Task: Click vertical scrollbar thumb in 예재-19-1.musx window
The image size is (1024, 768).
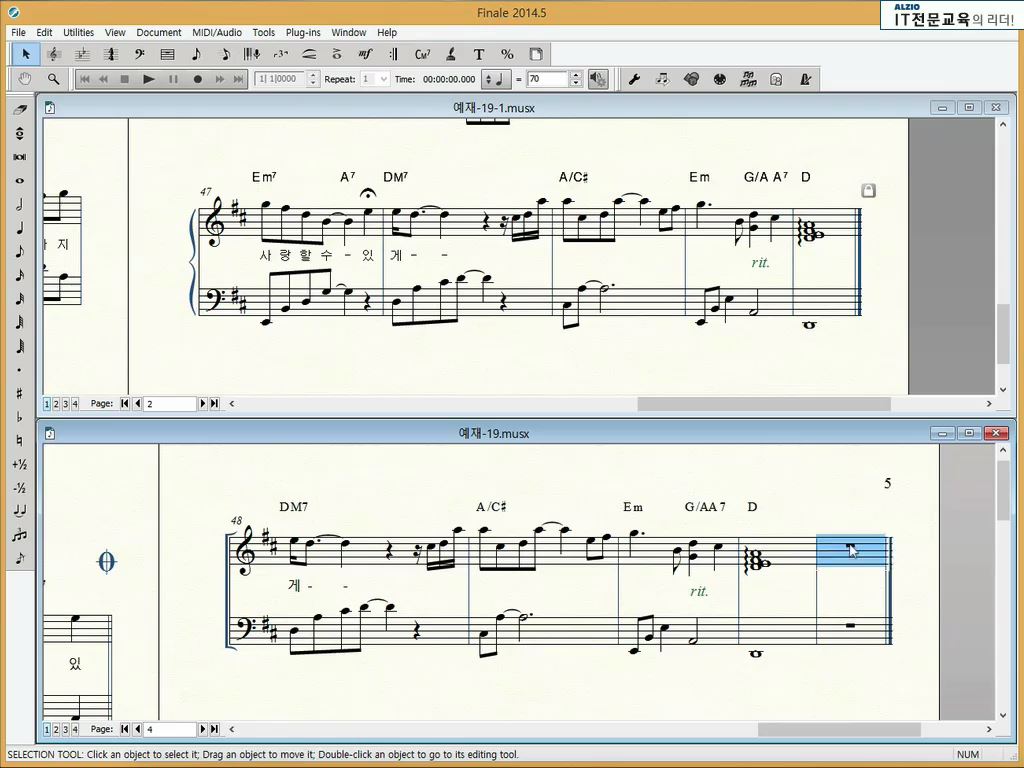Action: [1004, 334]
